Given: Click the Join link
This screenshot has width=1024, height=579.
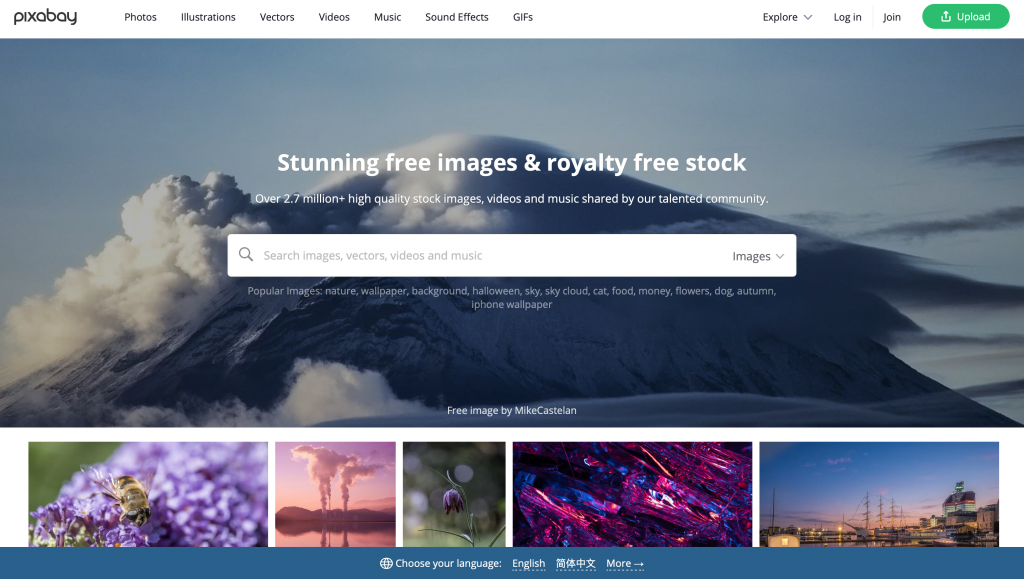Looking at the screenshot, I should tap(891, 17).
